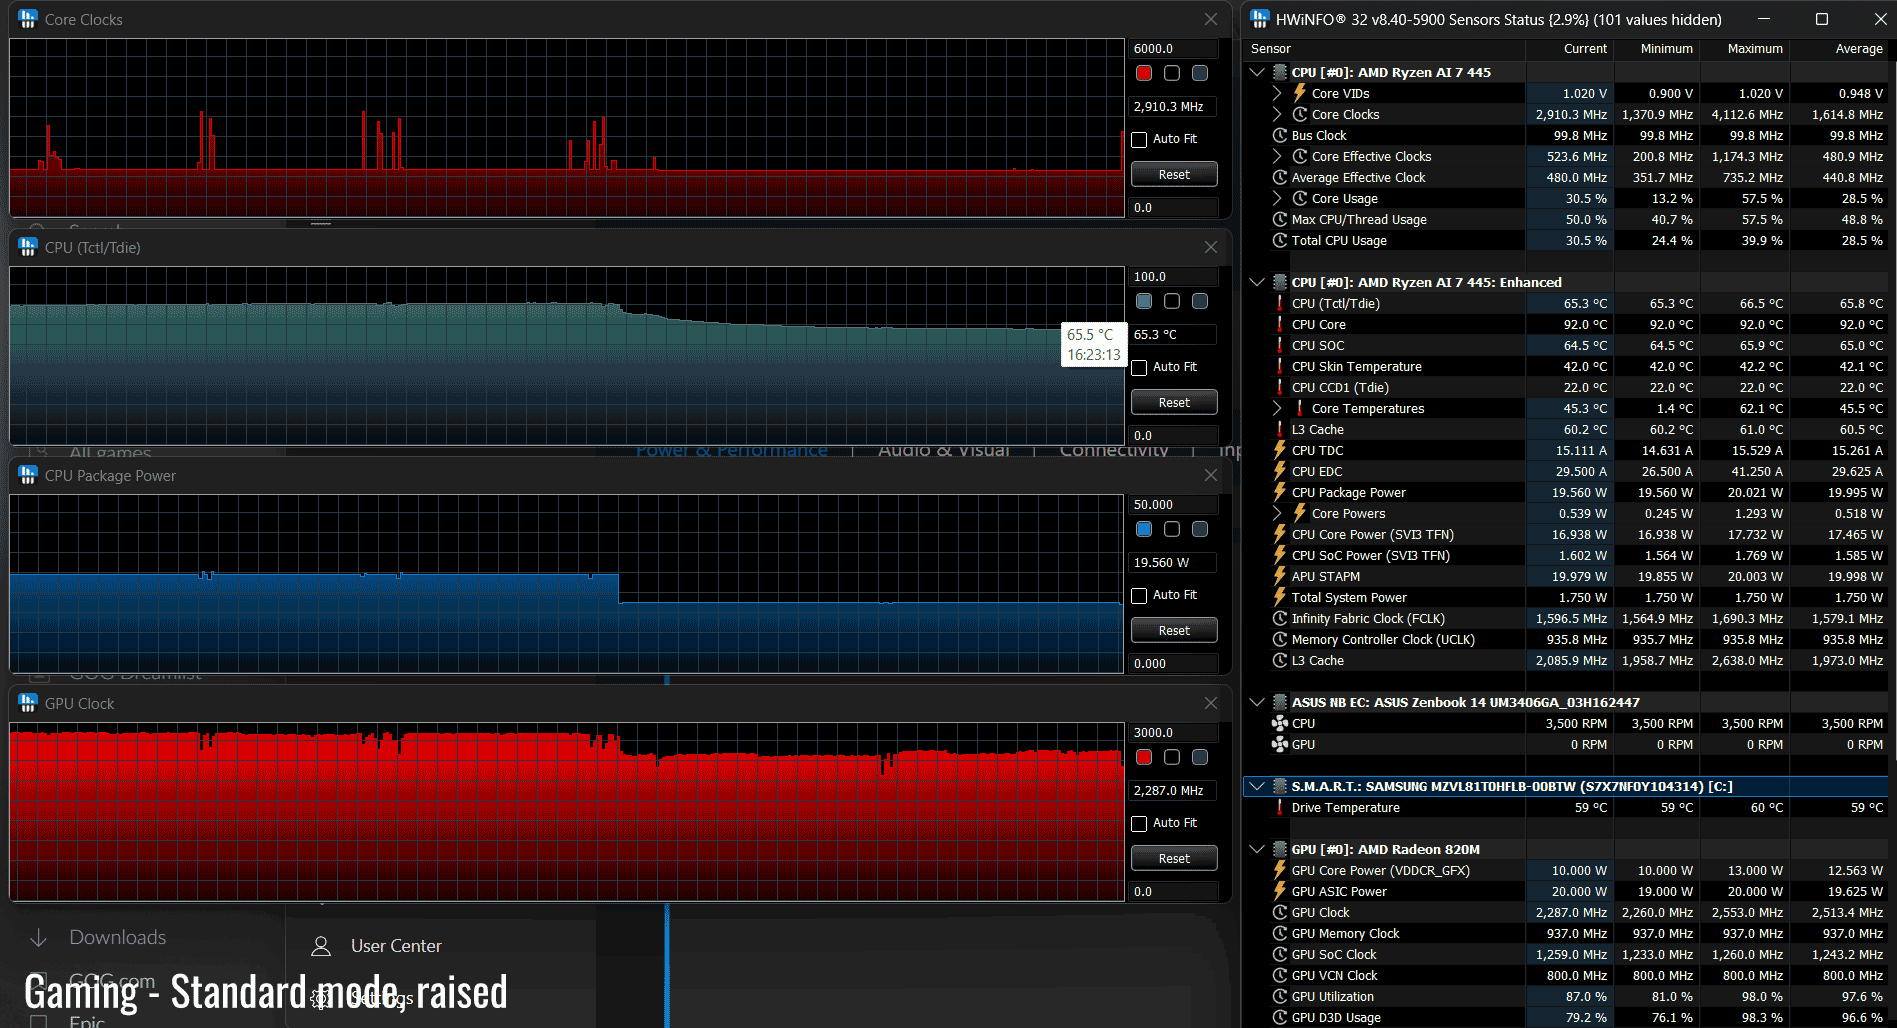This screenshot has height=1028, width=1897.
Task: Click the blue color swatch in CPU (Tctl/Tdie) graph
Action: pyautogui.click(x=1144, y=301)
